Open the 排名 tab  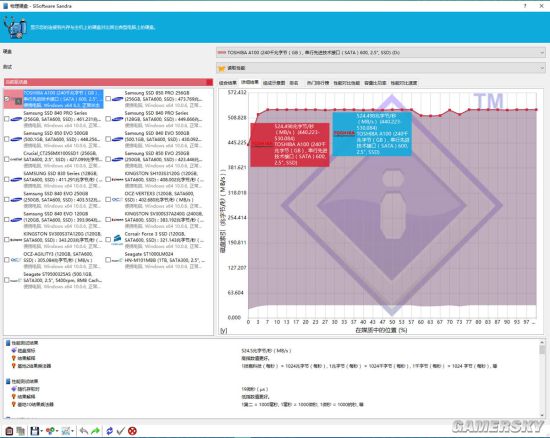click(x=294, y=83)
